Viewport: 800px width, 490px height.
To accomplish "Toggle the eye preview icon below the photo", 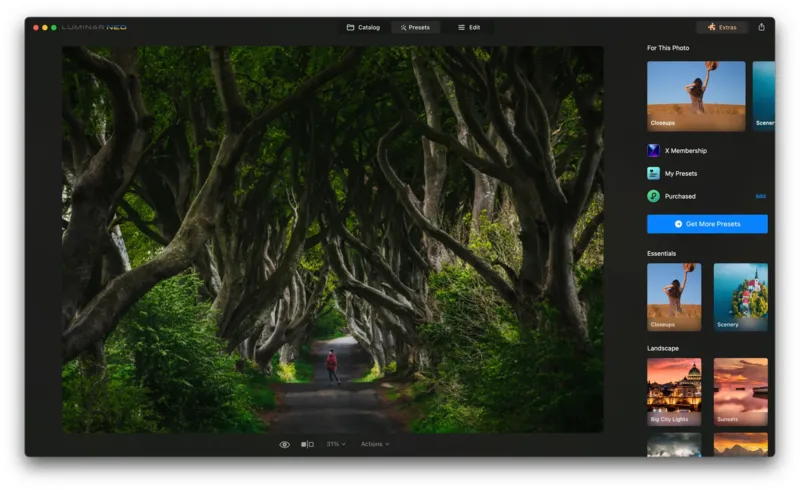I will (285, 444).
